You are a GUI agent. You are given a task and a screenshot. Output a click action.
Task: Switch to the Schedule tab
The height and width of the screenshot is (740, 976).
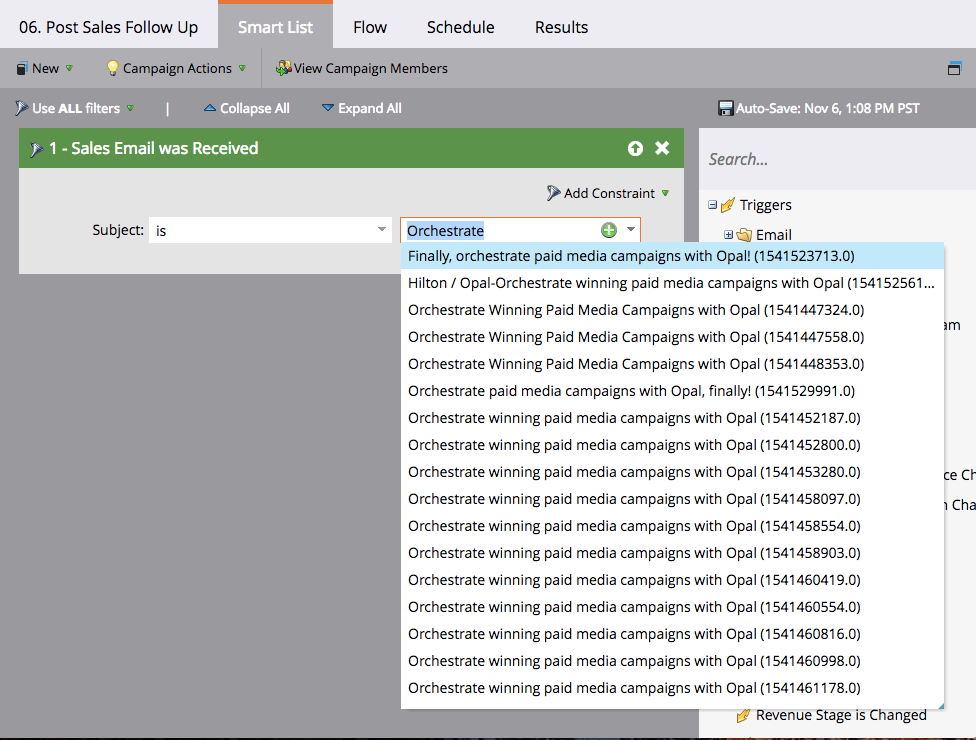461,27
